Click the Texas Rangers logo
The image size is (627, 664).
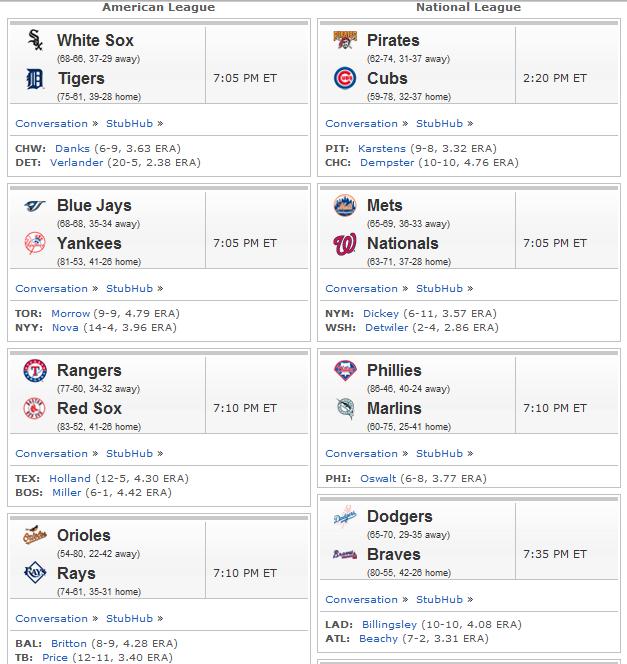click(x=35, y=371)
